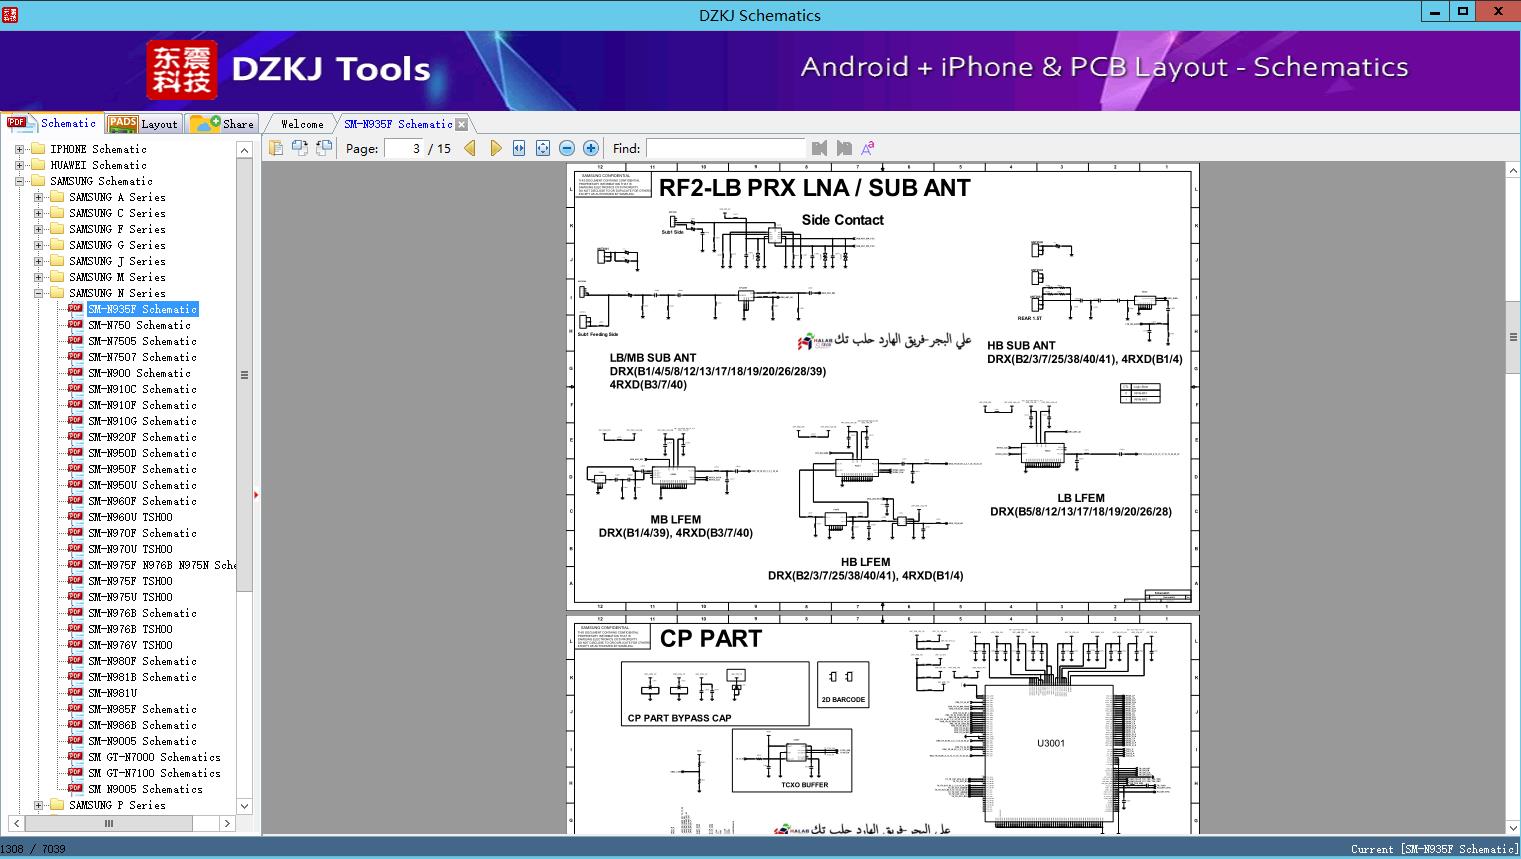The width and height of the screenshot is (1521, 859).
Task: Click the page number input field
Action: (403, 148)
